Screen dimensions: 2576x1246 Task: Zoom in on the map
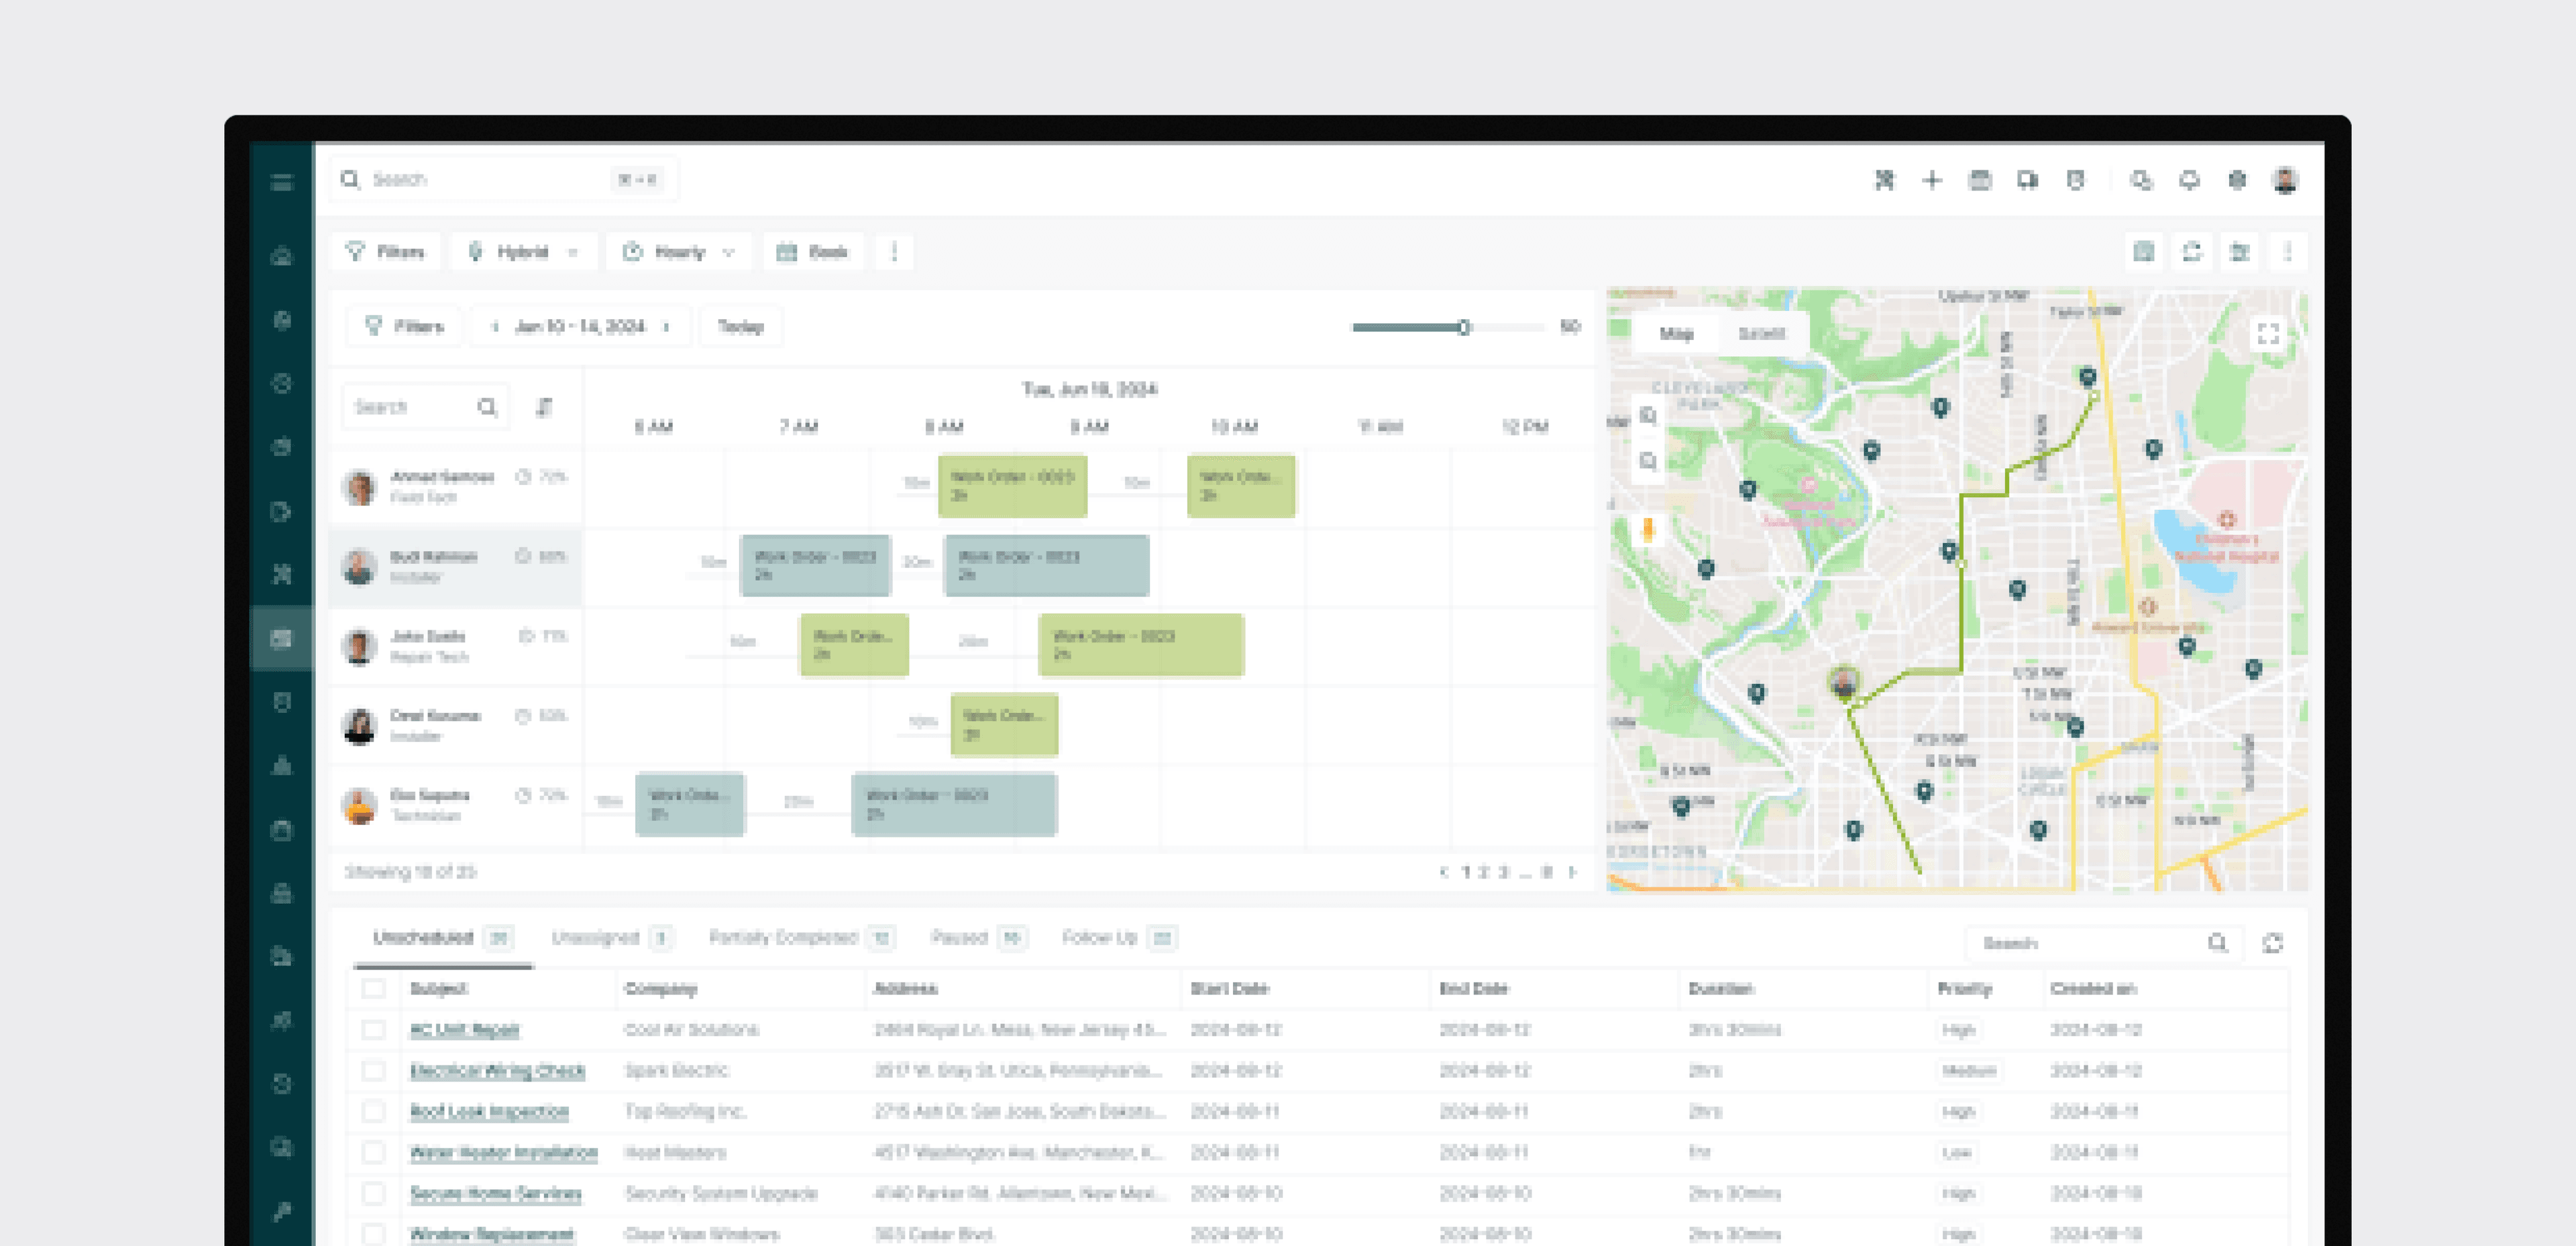click(x=1648, y=416)
